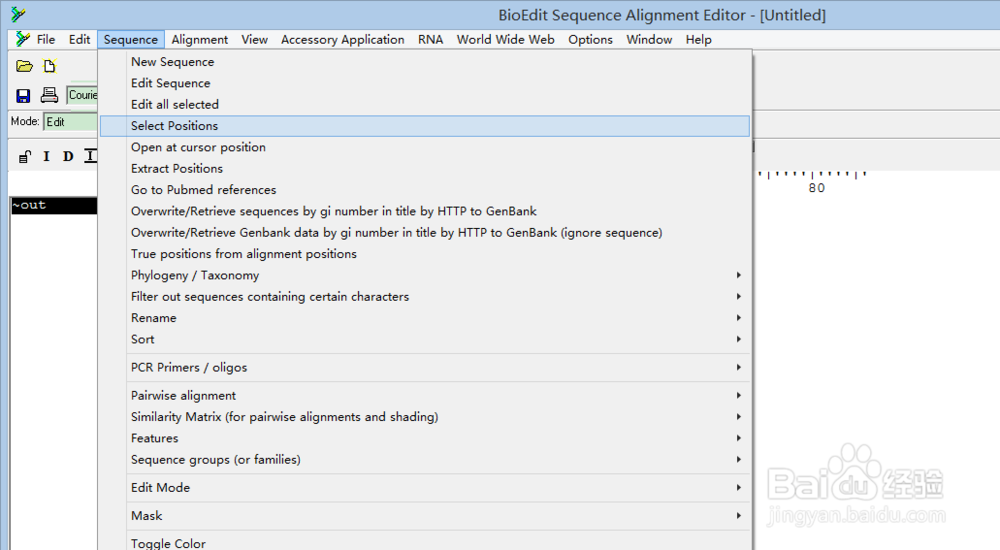Click the D mode toolbar button

point(68,156)
